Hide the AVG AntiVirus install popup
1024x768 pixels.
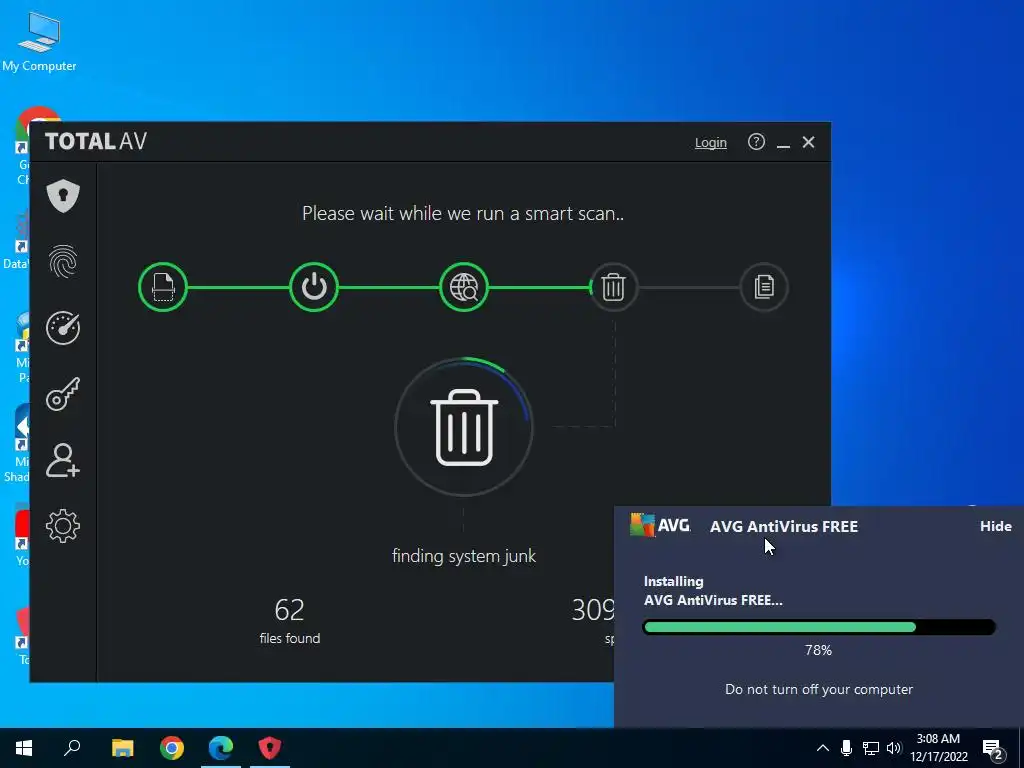pyautogui.click(x=995, y=526)
